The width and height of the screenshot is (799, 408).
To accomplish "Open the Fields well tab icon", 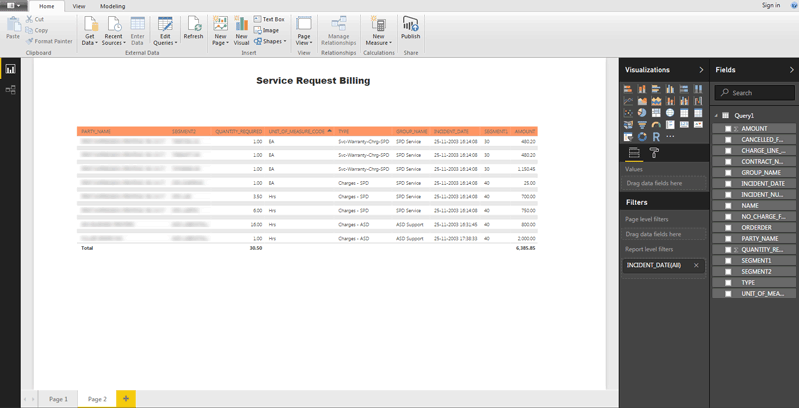I will 634,152.
